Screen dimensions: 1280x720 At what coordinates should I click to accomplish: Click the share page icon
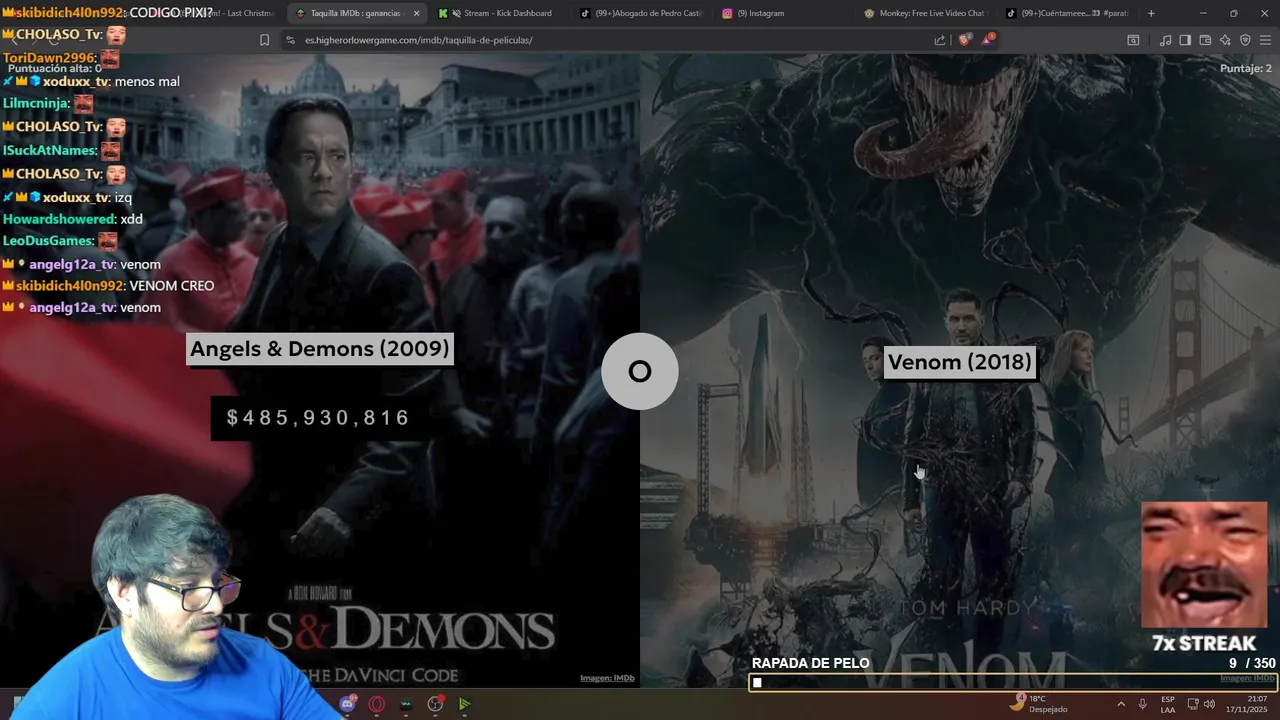coord(940,40)
